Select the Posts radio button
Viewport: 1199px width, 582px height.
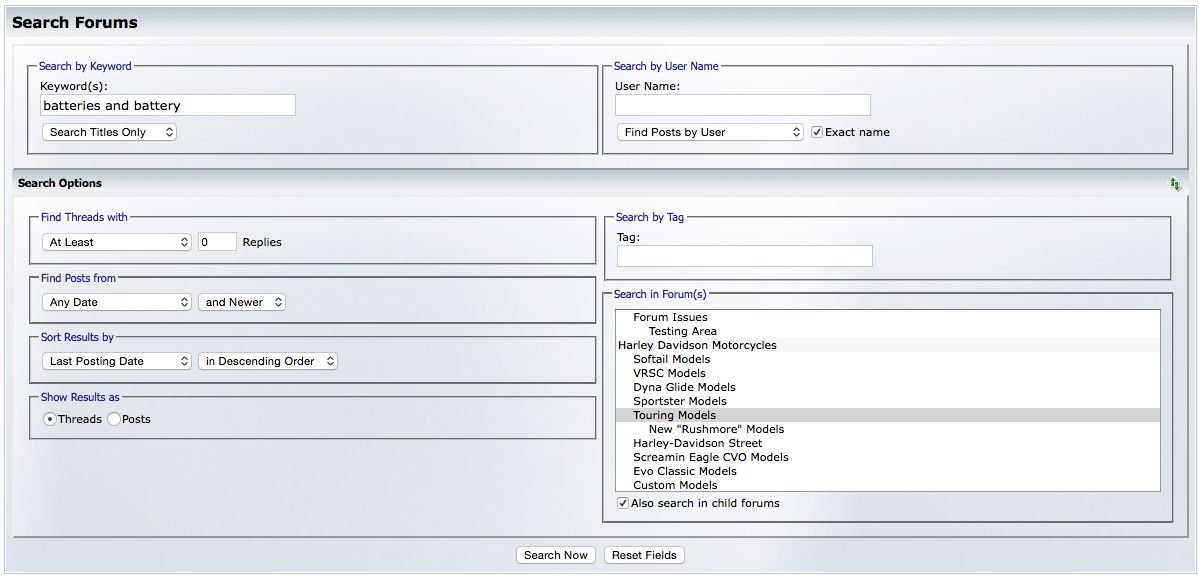[x=114, y=419]
